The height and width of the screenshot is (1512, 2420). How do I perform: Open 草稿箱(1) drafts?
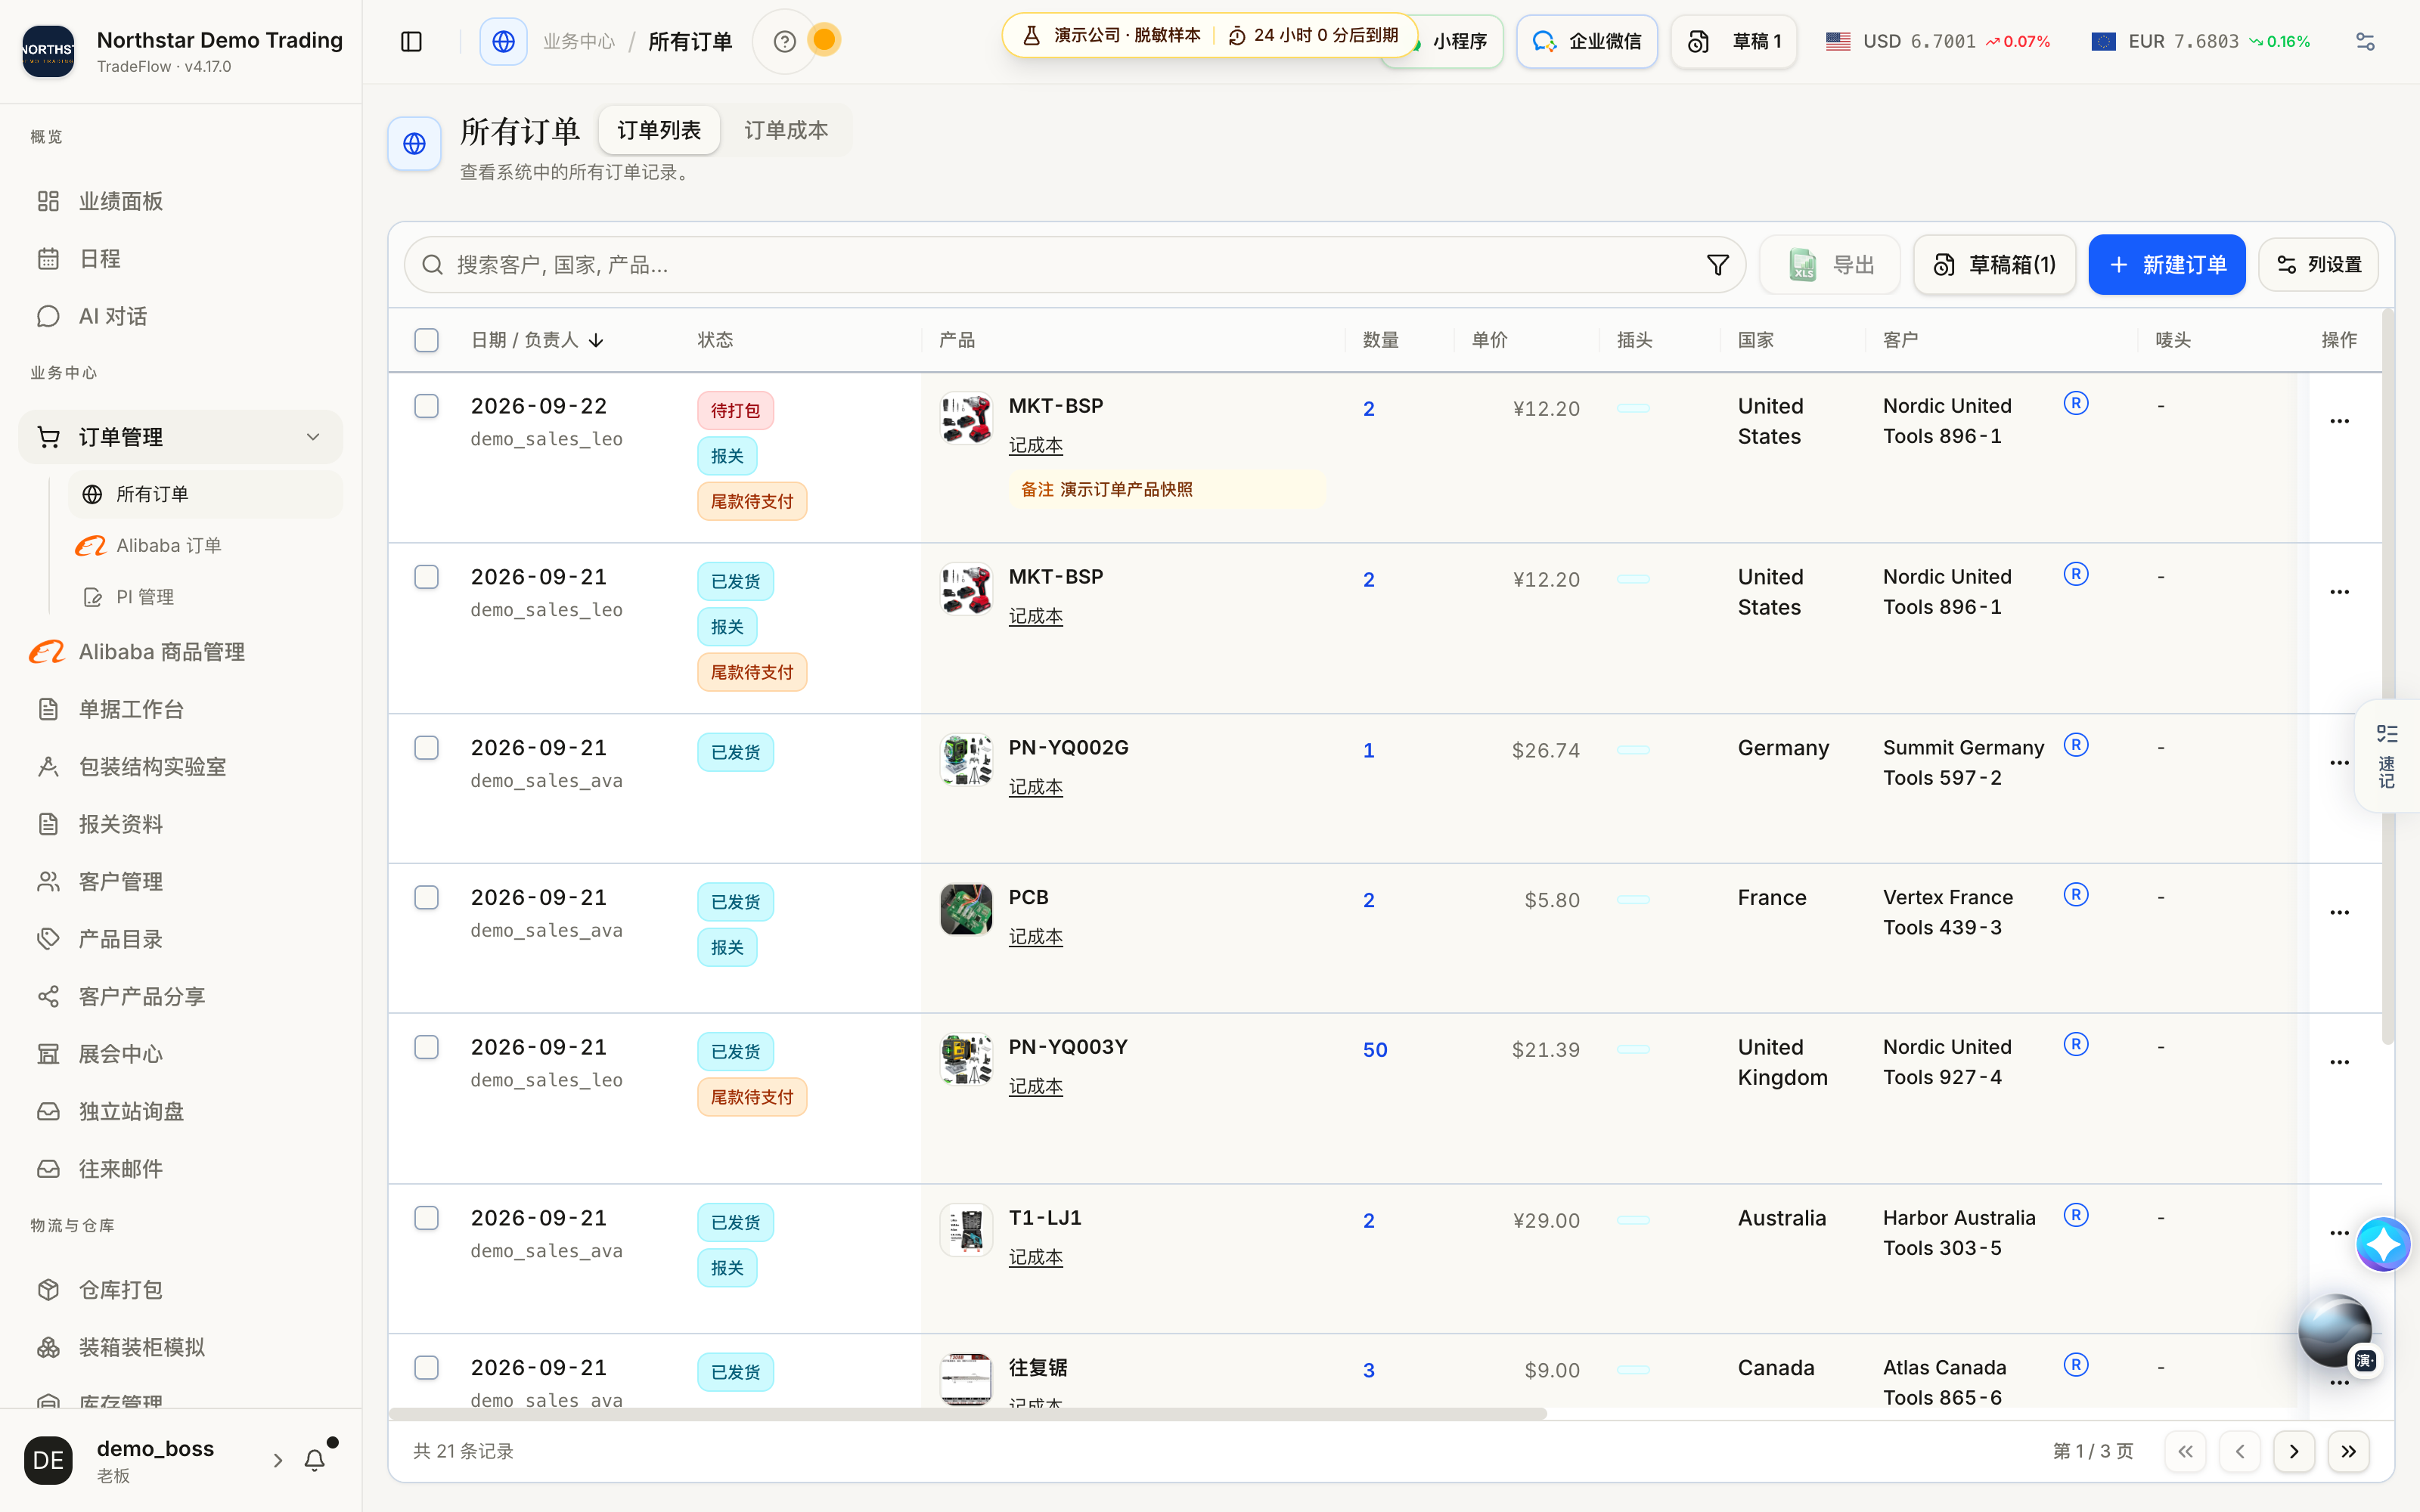(1994, 265)
